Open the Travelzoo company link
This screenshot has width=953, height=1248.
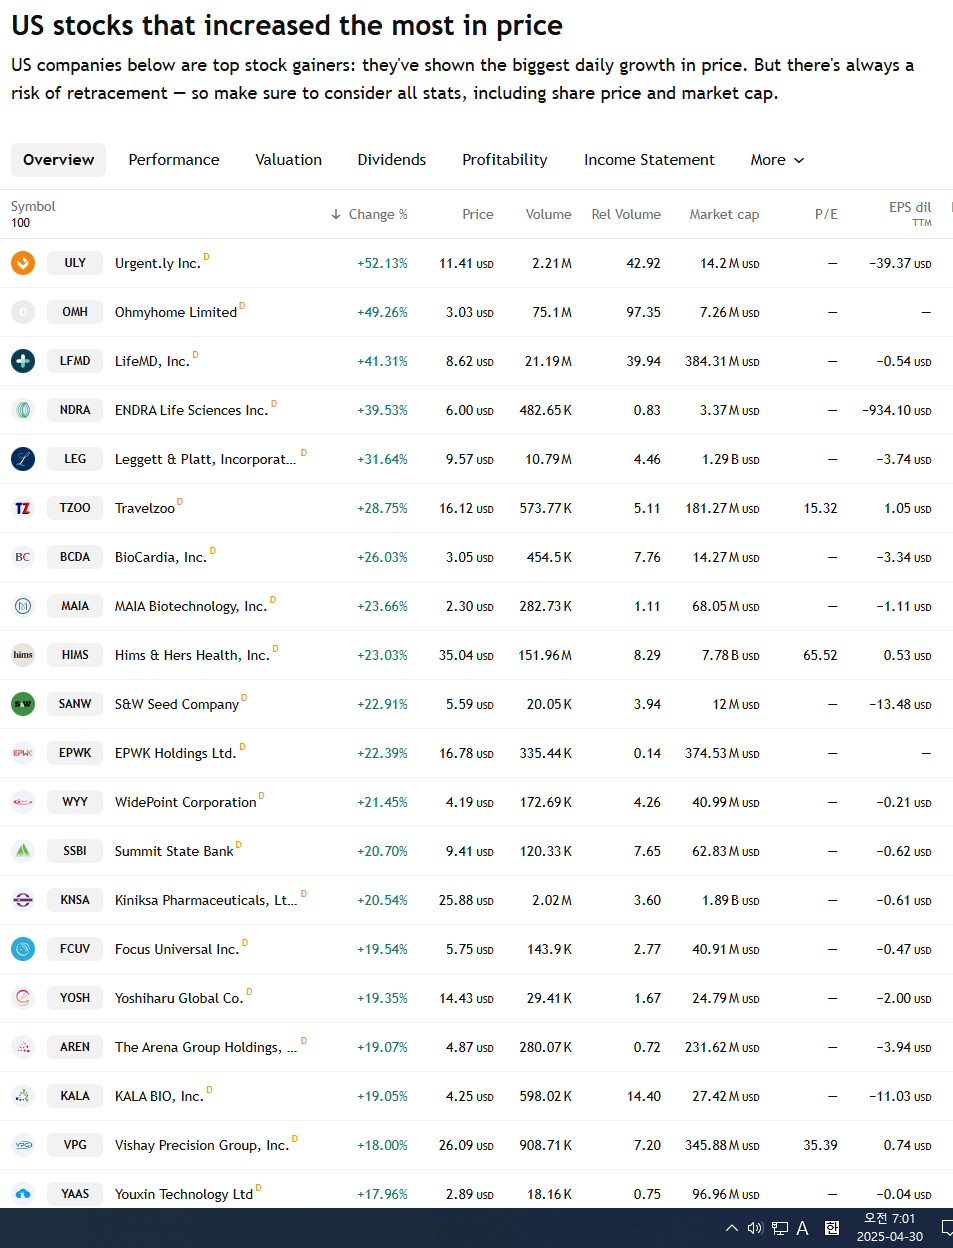click(145, 508)
